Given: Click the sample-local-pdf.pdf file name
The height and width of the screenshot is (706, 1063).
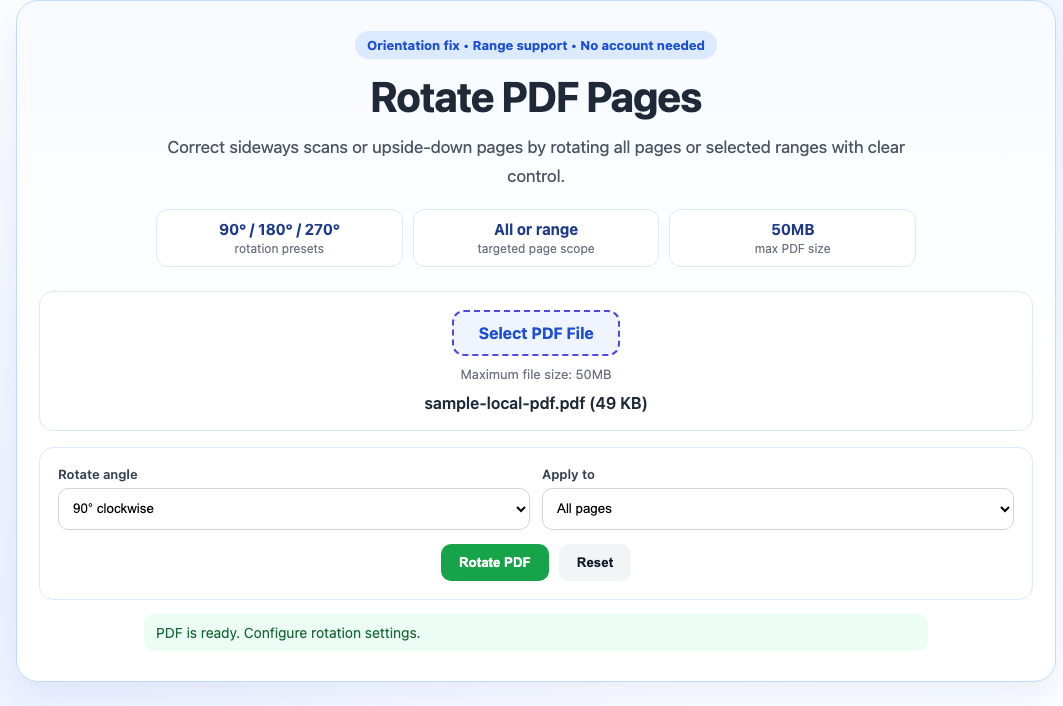Looking at the screenshot, I should click(535, 404).
